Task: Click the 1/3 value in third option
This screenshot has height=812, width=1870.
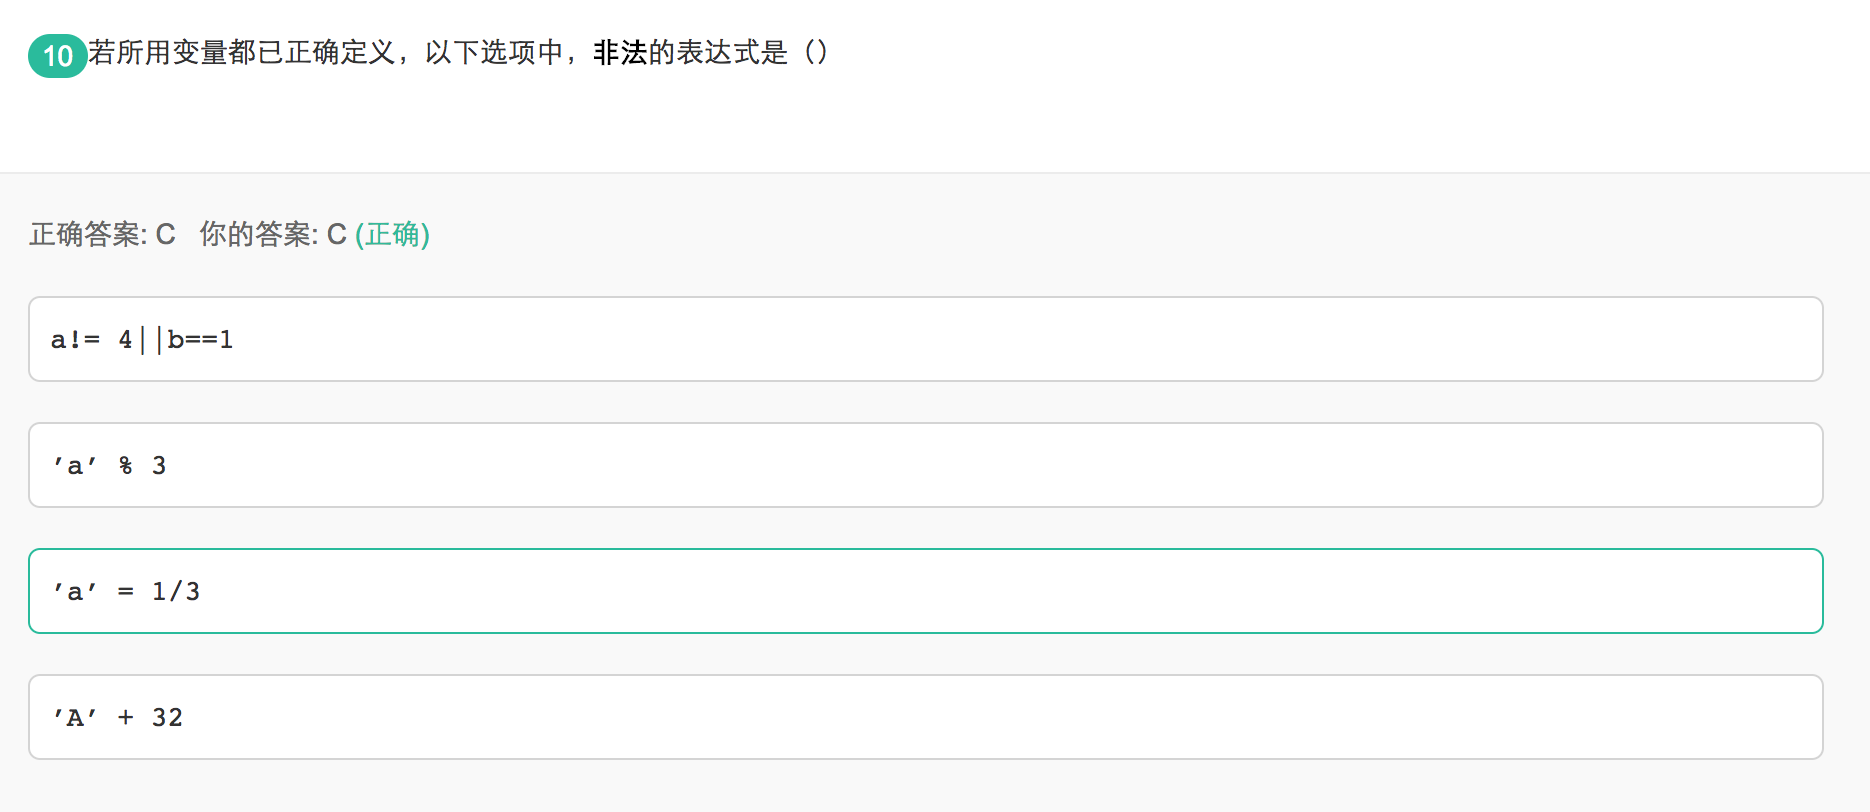Action: [x=176, y=592]
